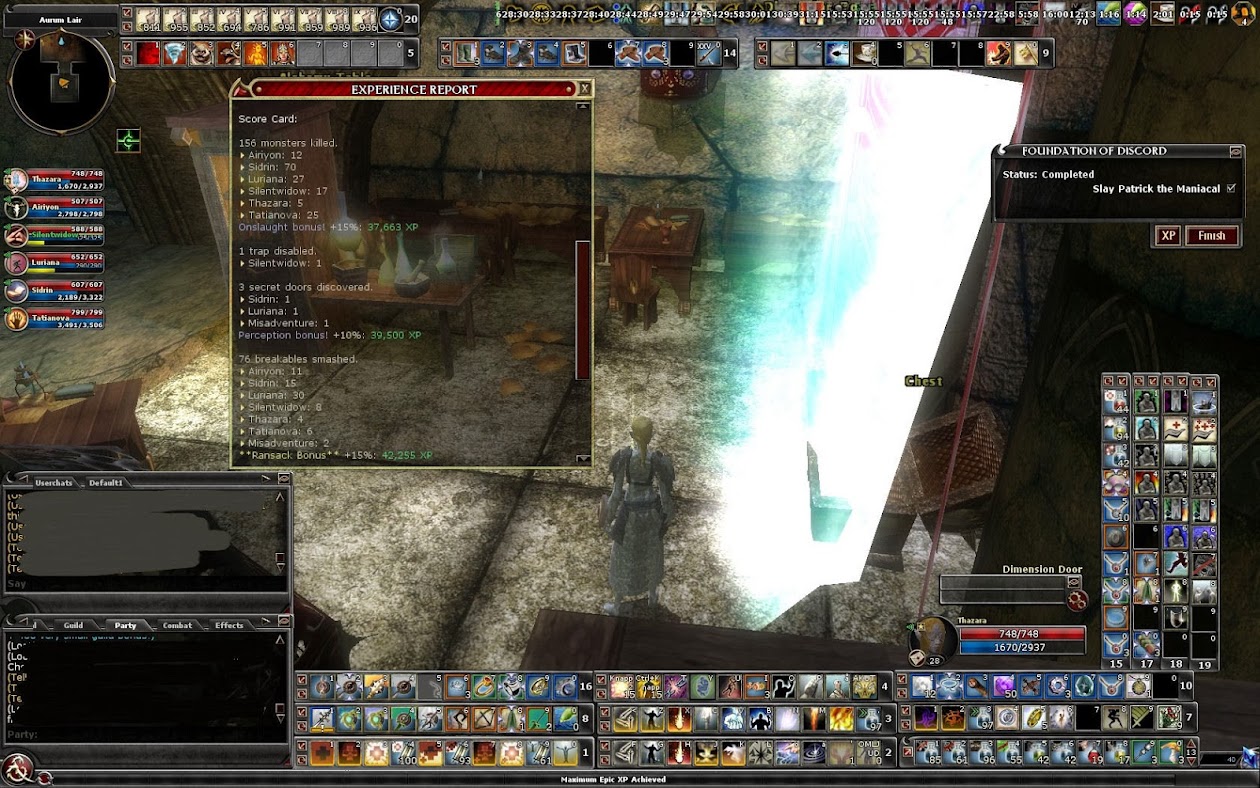The image size is (1260, 788).
Task: Click the up arrow in Userchats chat window
Action: [280, 496]
